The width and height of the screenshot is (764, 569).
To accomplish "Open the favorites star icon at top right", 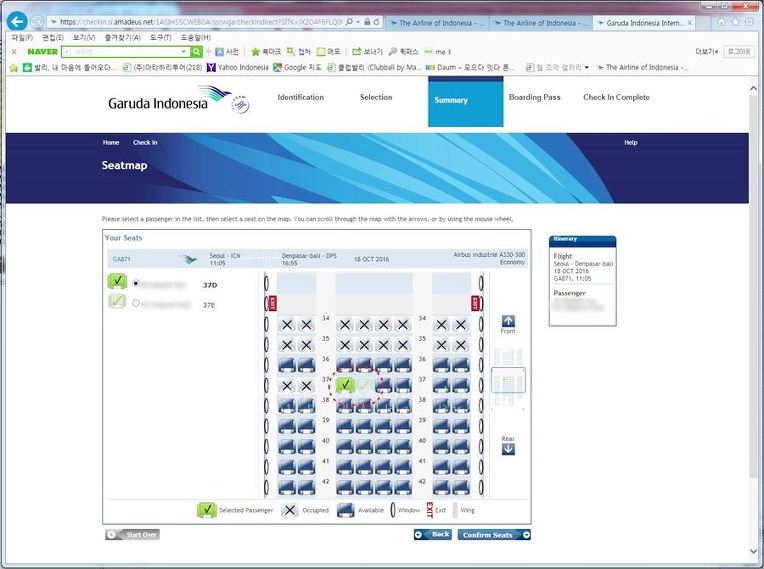I will coord(735,22).
